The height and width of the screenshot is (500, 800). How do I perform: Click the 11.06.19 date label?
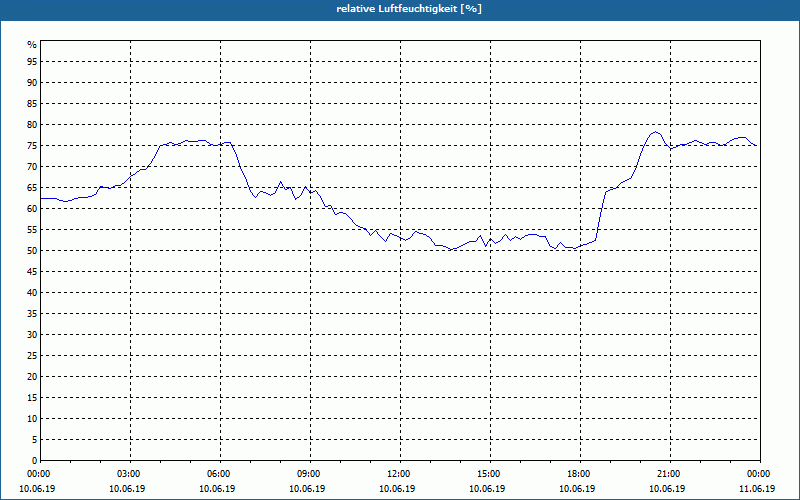tap(757, 489)
